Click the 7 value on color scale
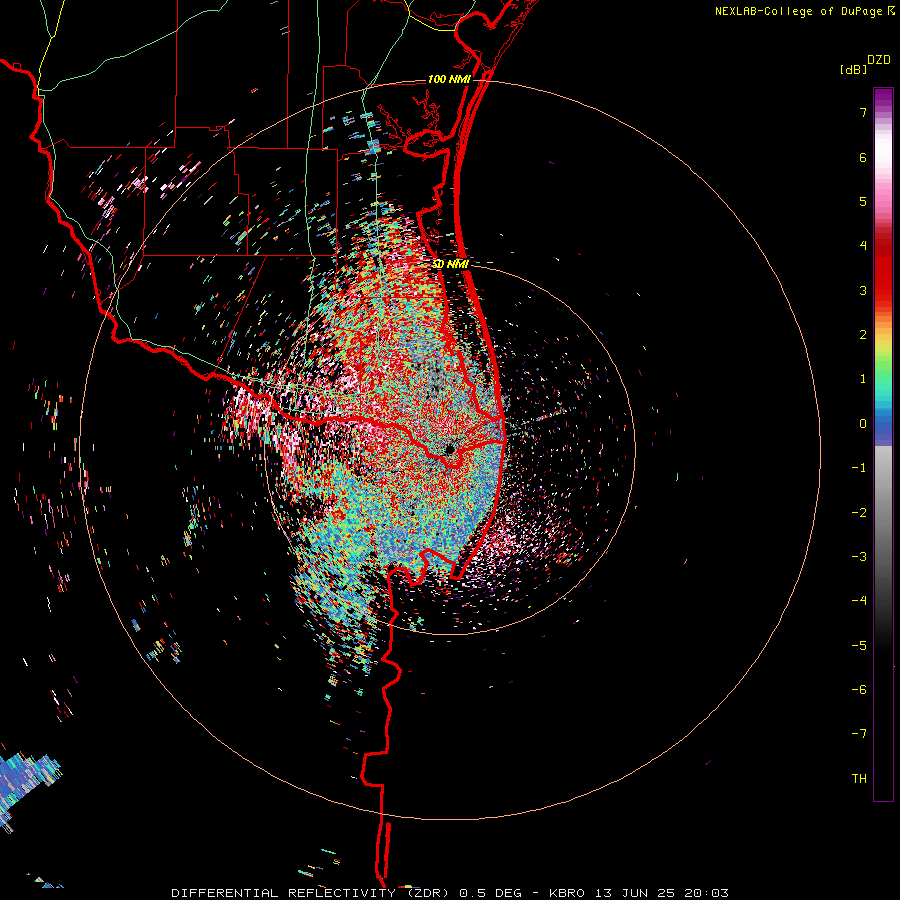The image size is (900, 900). (863, 112)
